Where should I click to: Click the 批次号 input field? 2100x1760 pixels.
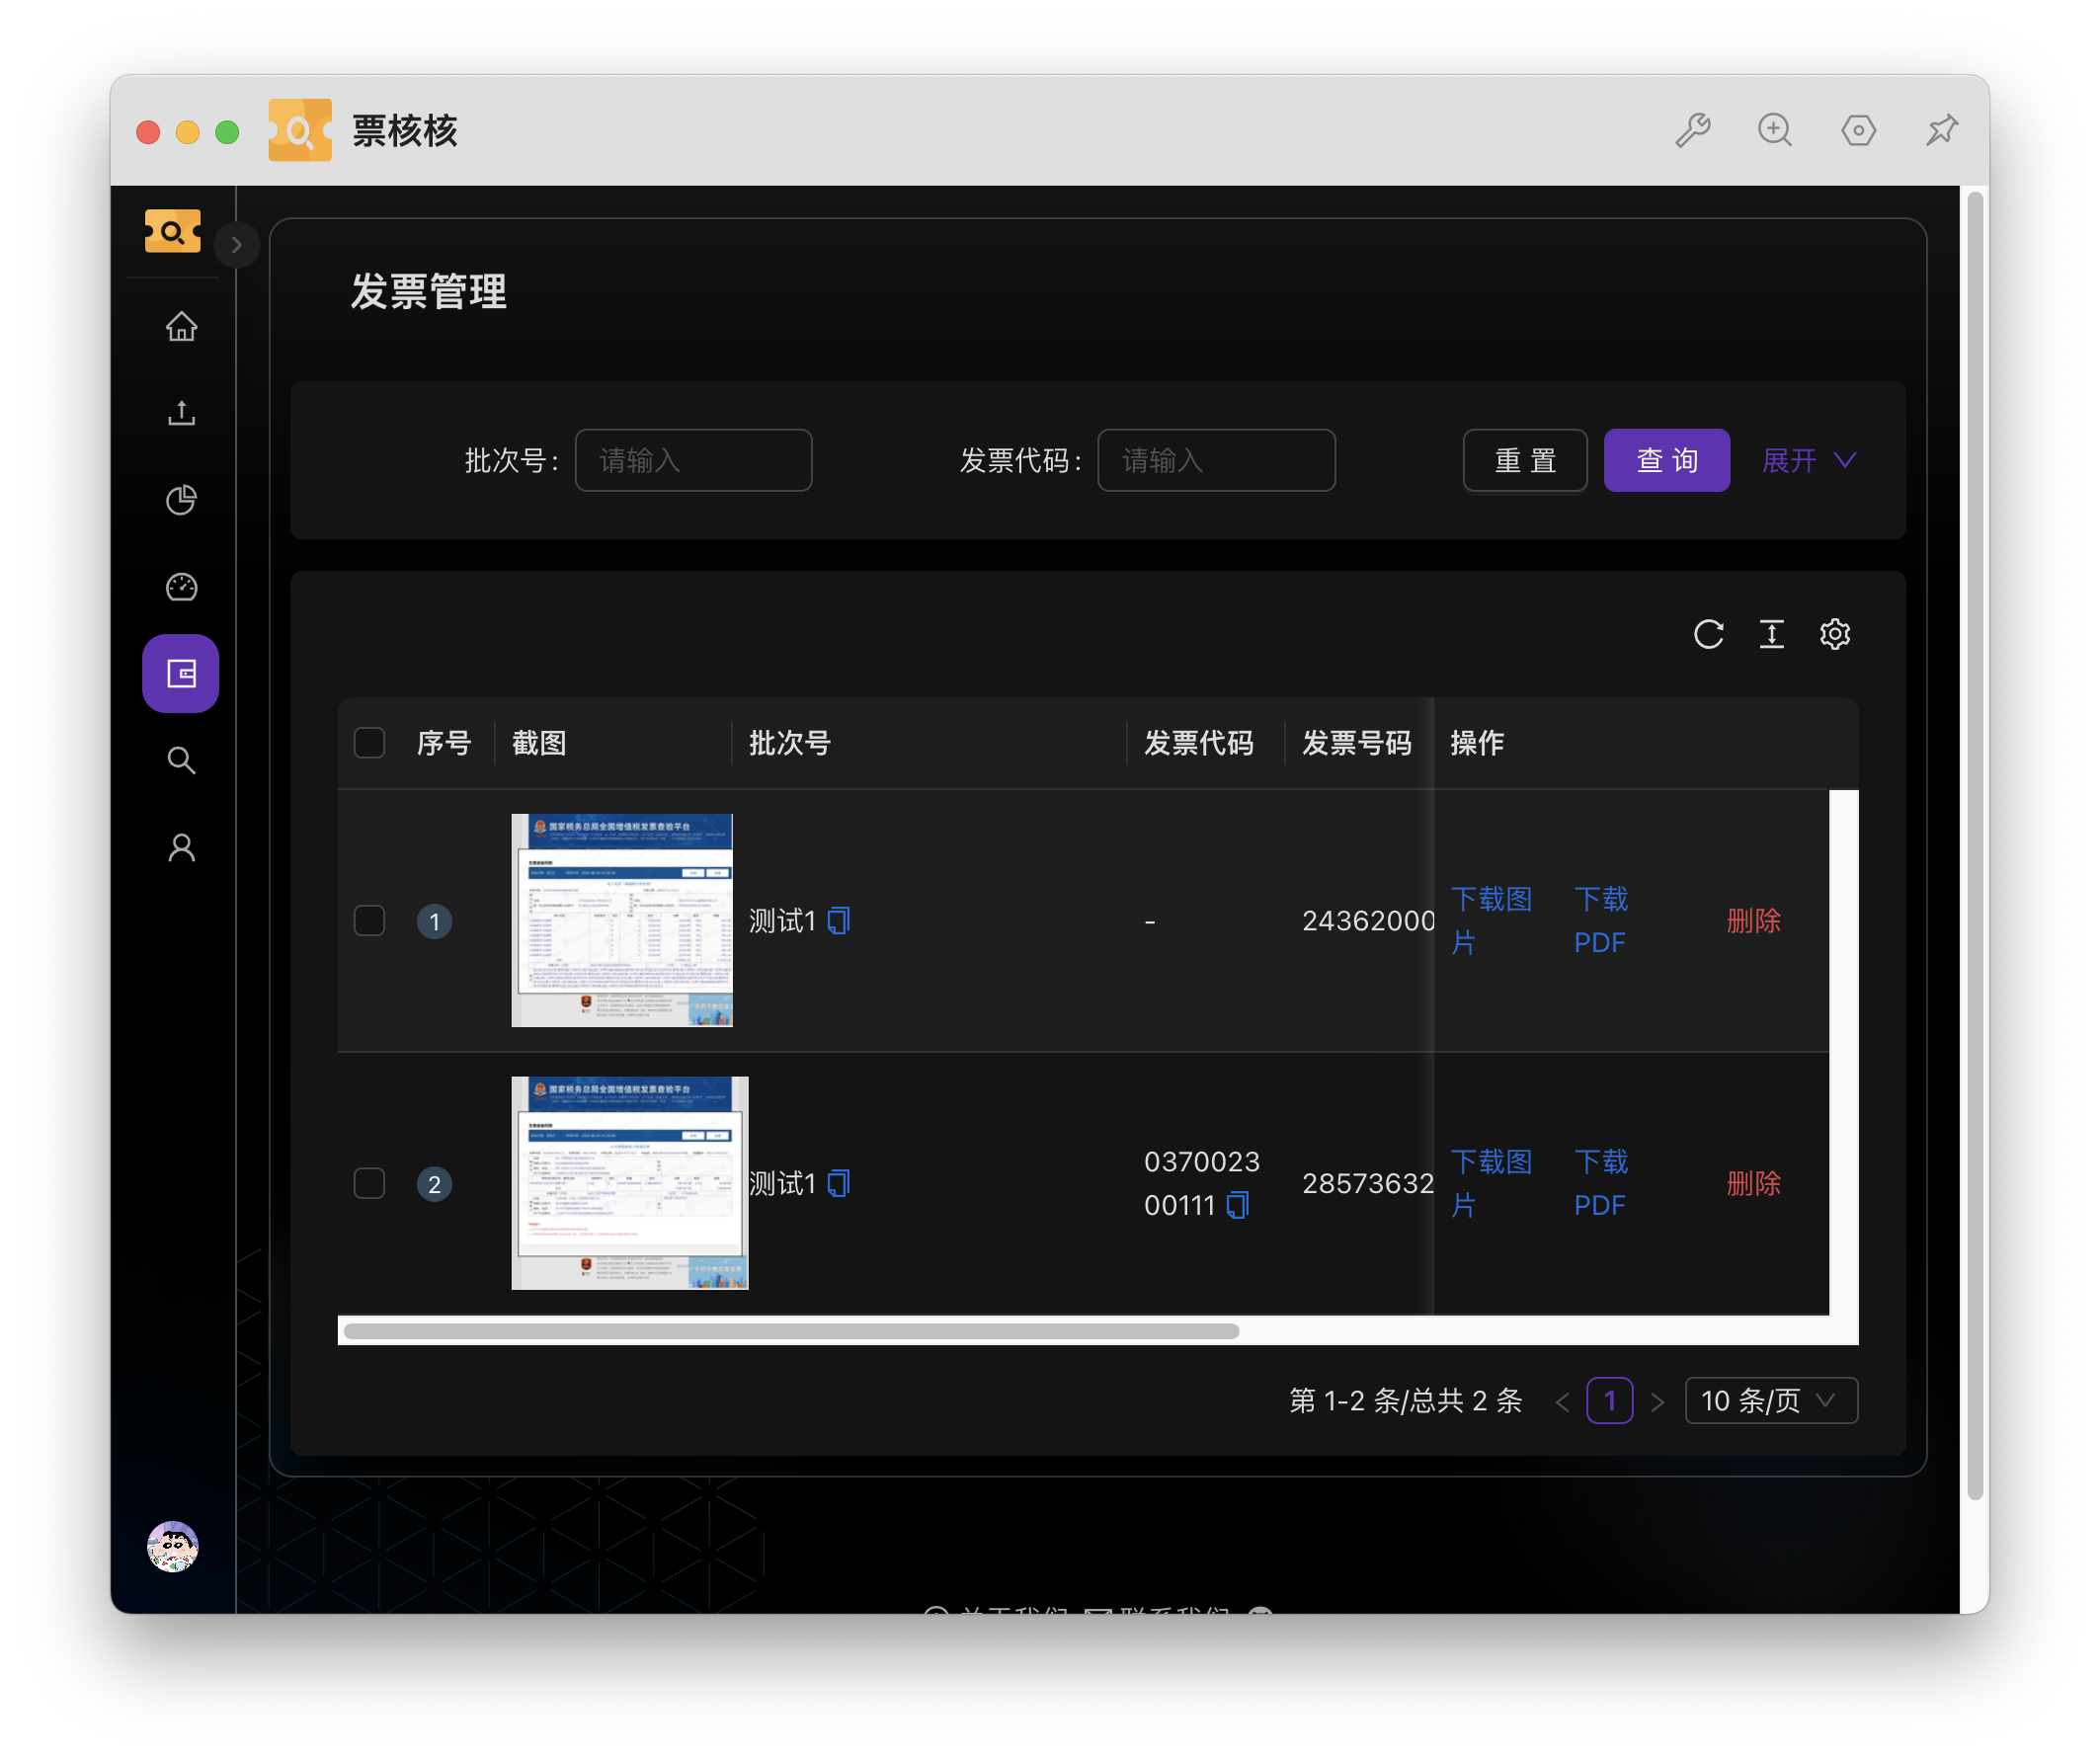point(693,460)
